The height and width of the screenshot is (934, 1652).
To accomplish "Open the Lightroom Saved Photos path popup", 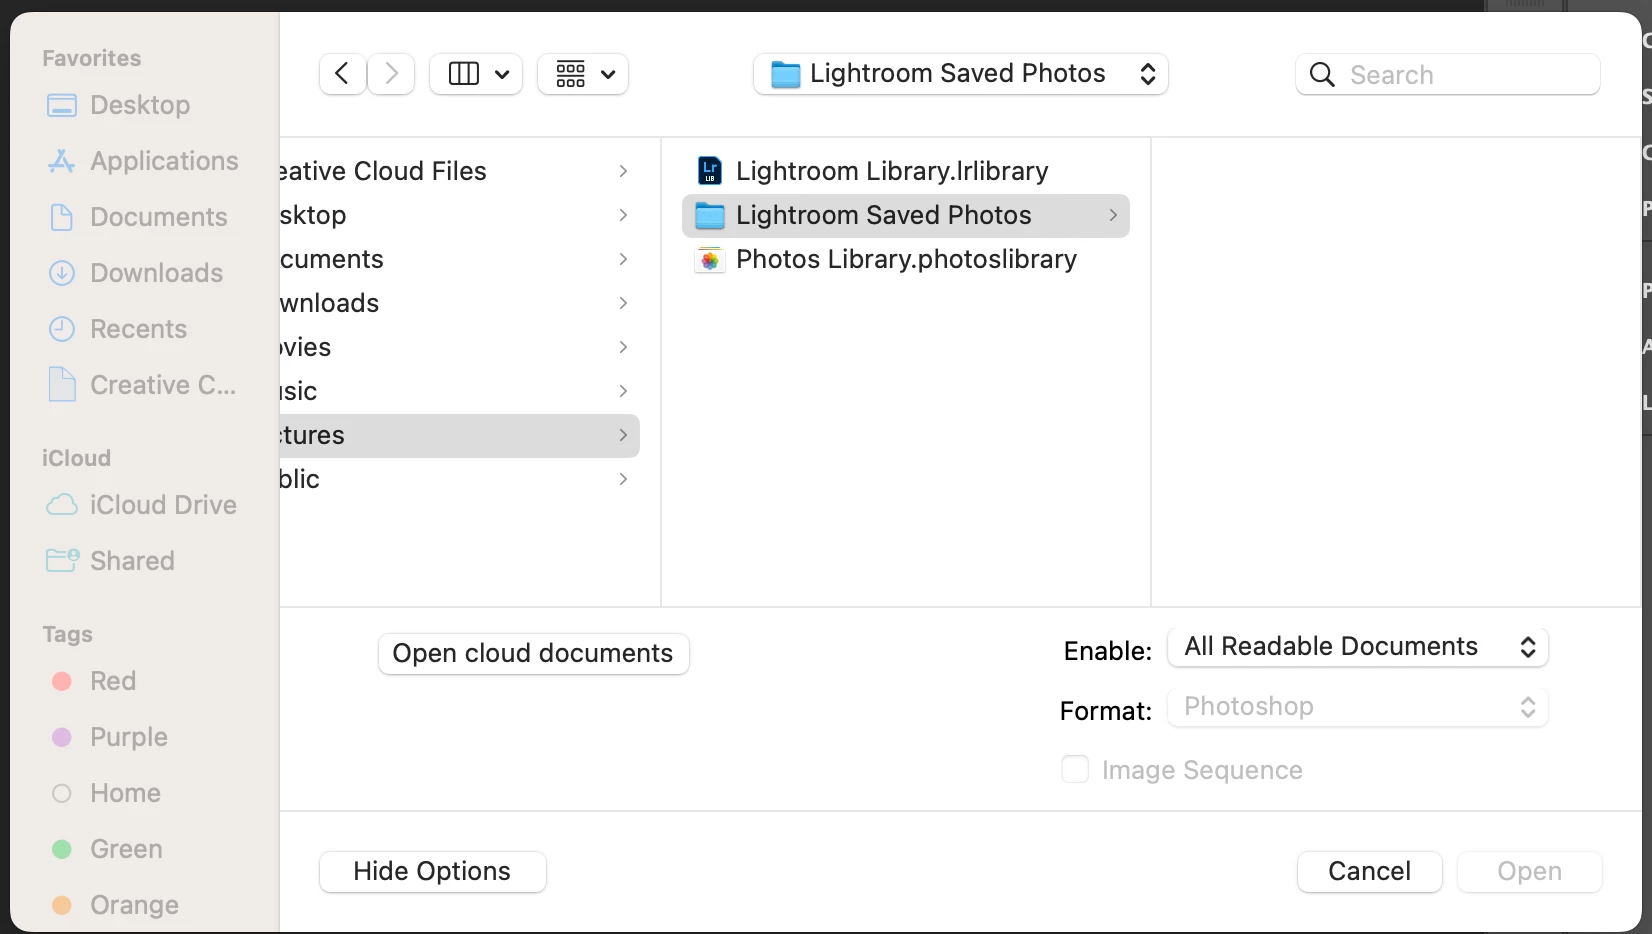I will (960, 74).
